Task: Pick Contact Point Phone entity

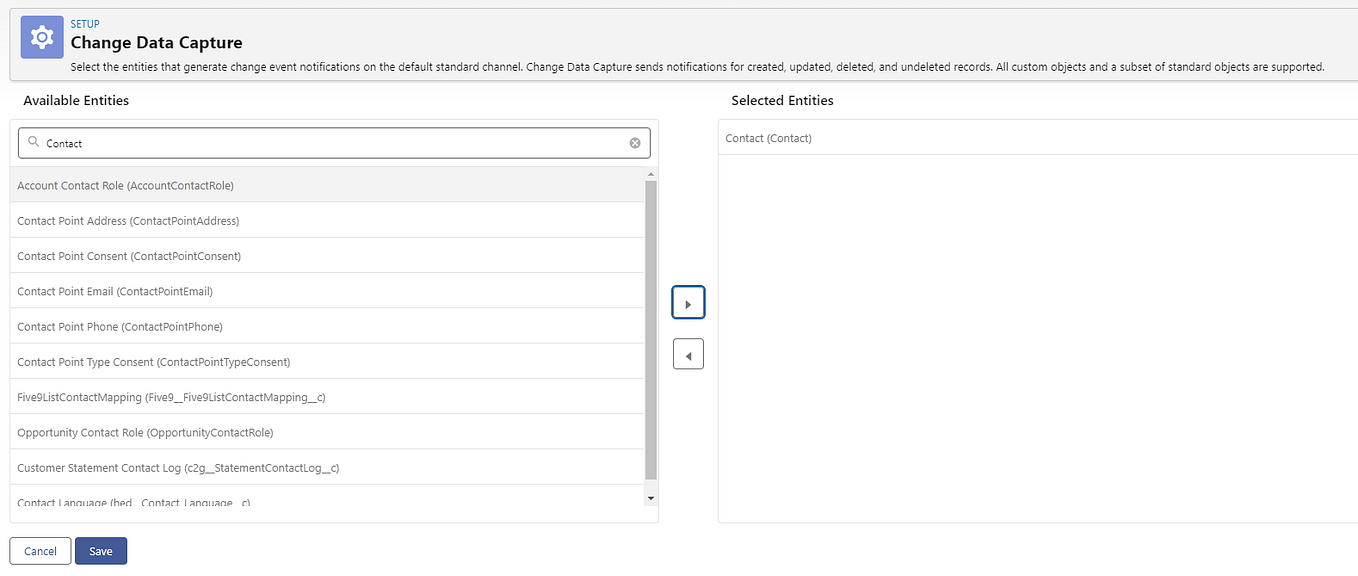Action: pyautogui.click(x=120, y=327)
